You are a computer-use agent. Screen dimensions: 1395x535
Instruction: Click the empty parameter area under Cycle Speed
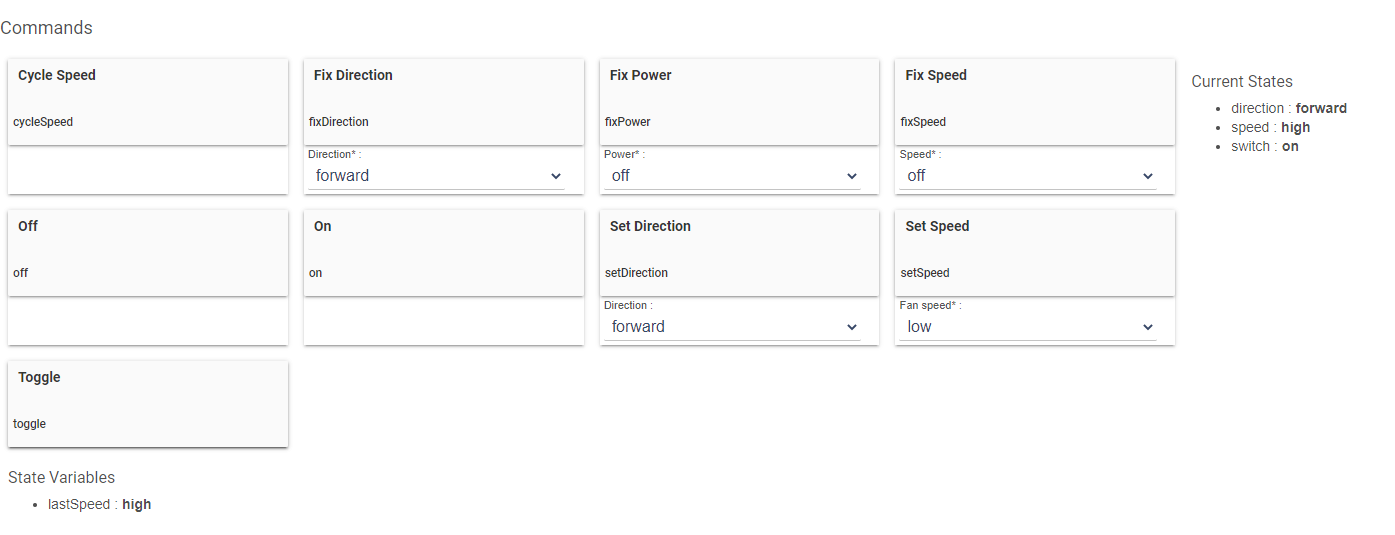click(x=148, y=170)
